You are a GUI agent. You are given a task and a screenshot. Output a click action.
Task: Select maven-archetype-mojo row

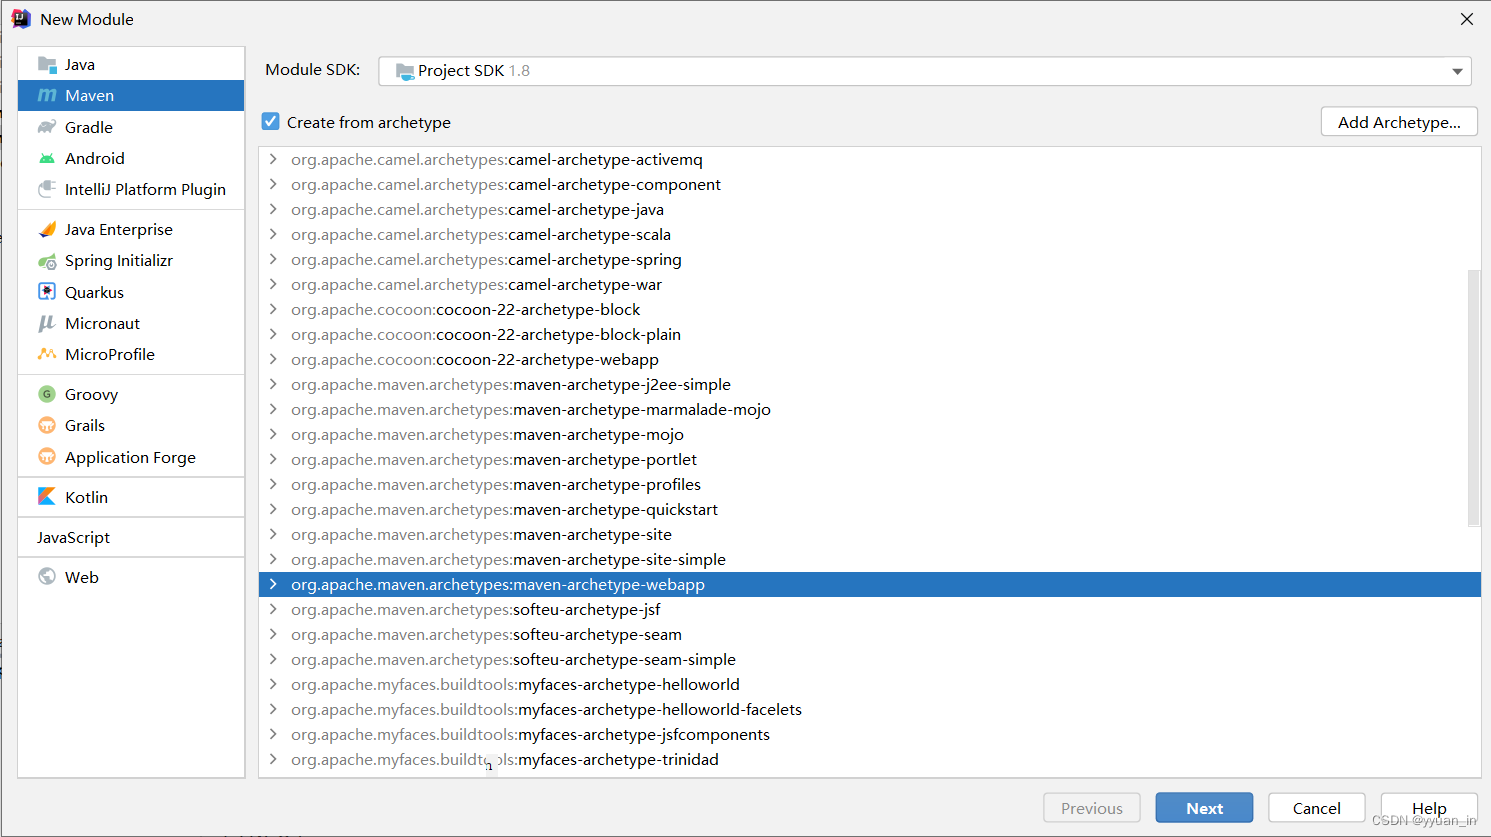(869, 434)
